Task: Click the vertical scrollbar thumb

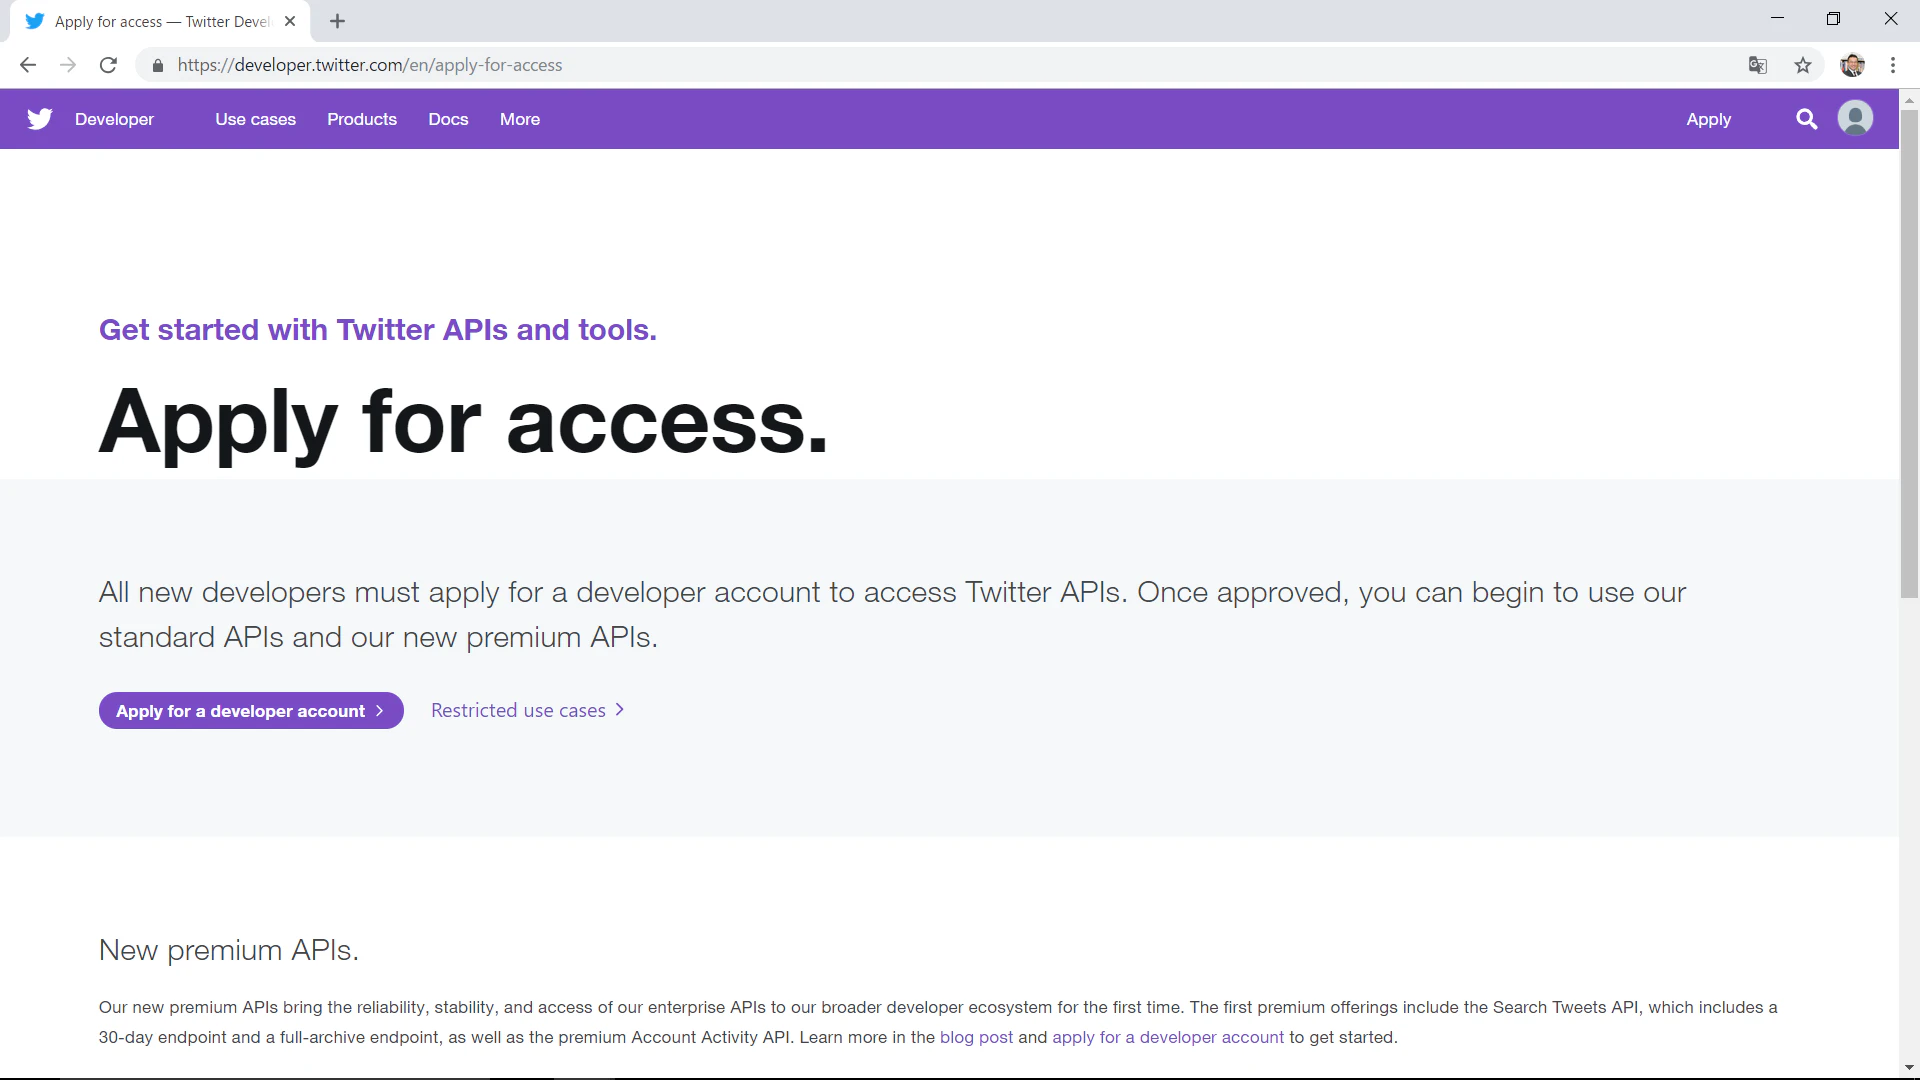Action: [1909, 353]
